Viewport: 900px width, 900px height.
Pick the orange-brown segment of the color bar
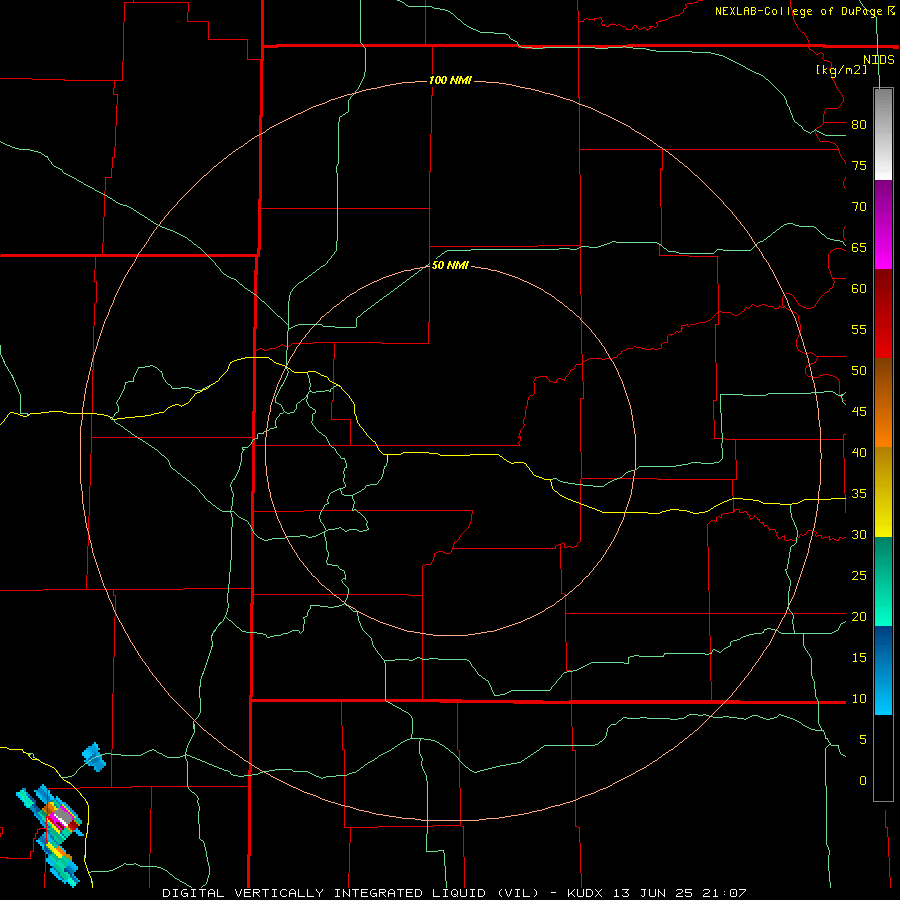click(x=883, y=403)
